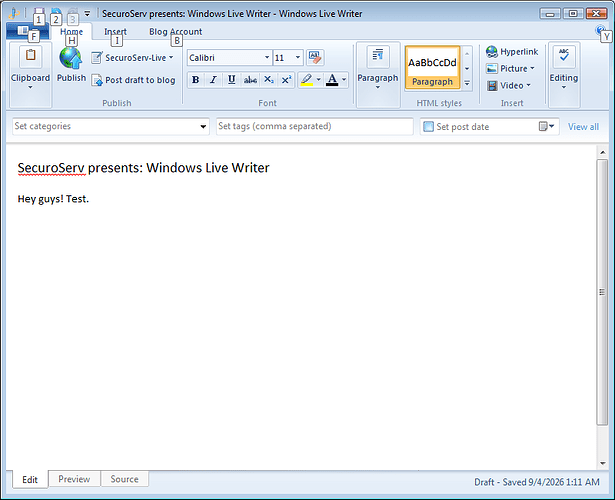Click the Save quick access icon
The height and width of the screenshot is (500, 615).
tap(38, 13)
